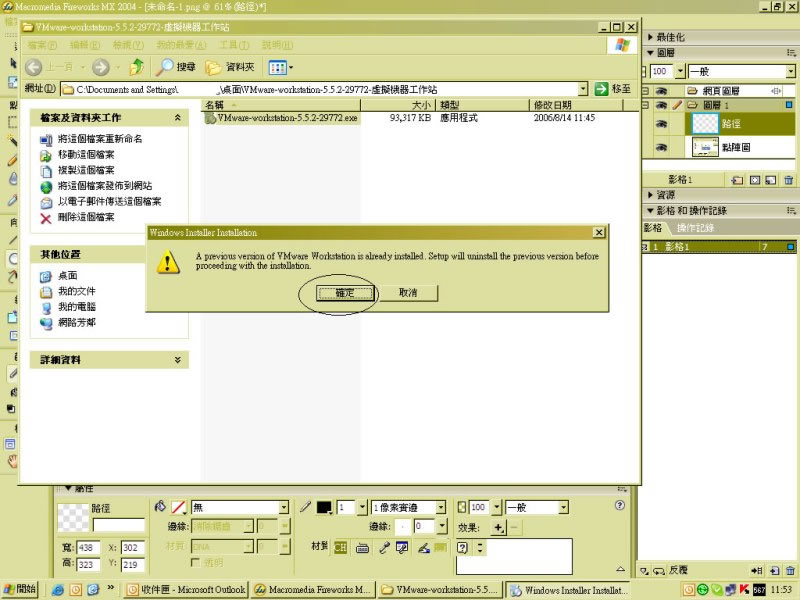
Task: Expand the 最佳化 panel in Fireworks
Action: [x=651, y=37]
